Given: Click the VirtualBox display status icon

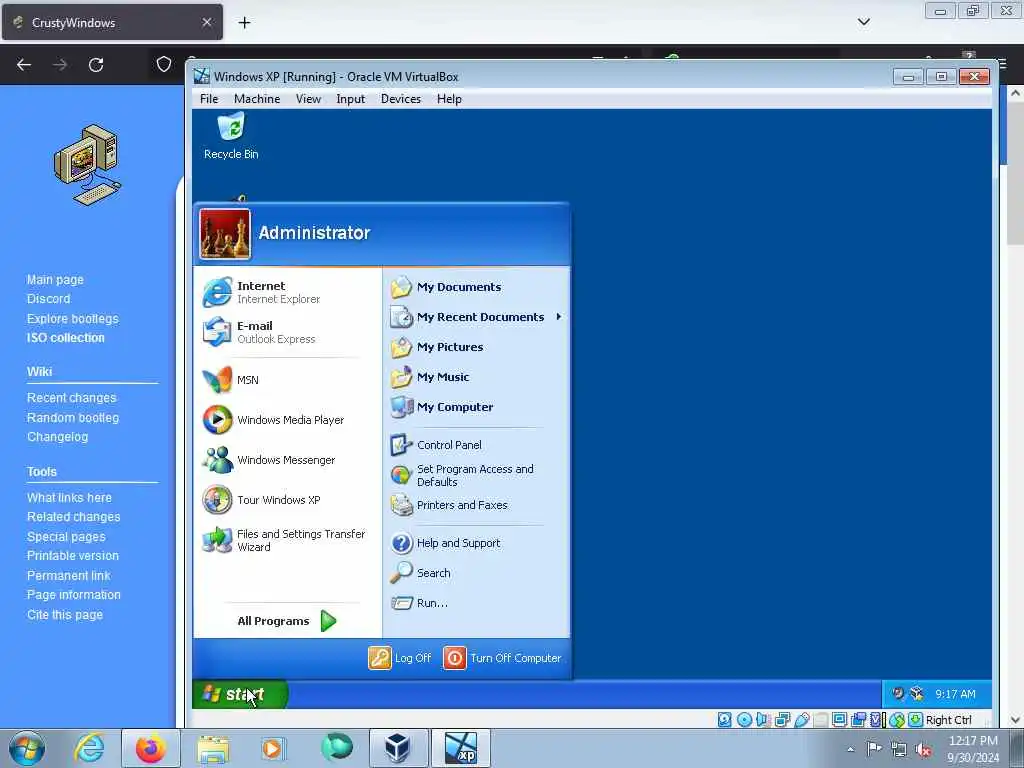Looking at the screenshot, I should click(x=839, y=720).
